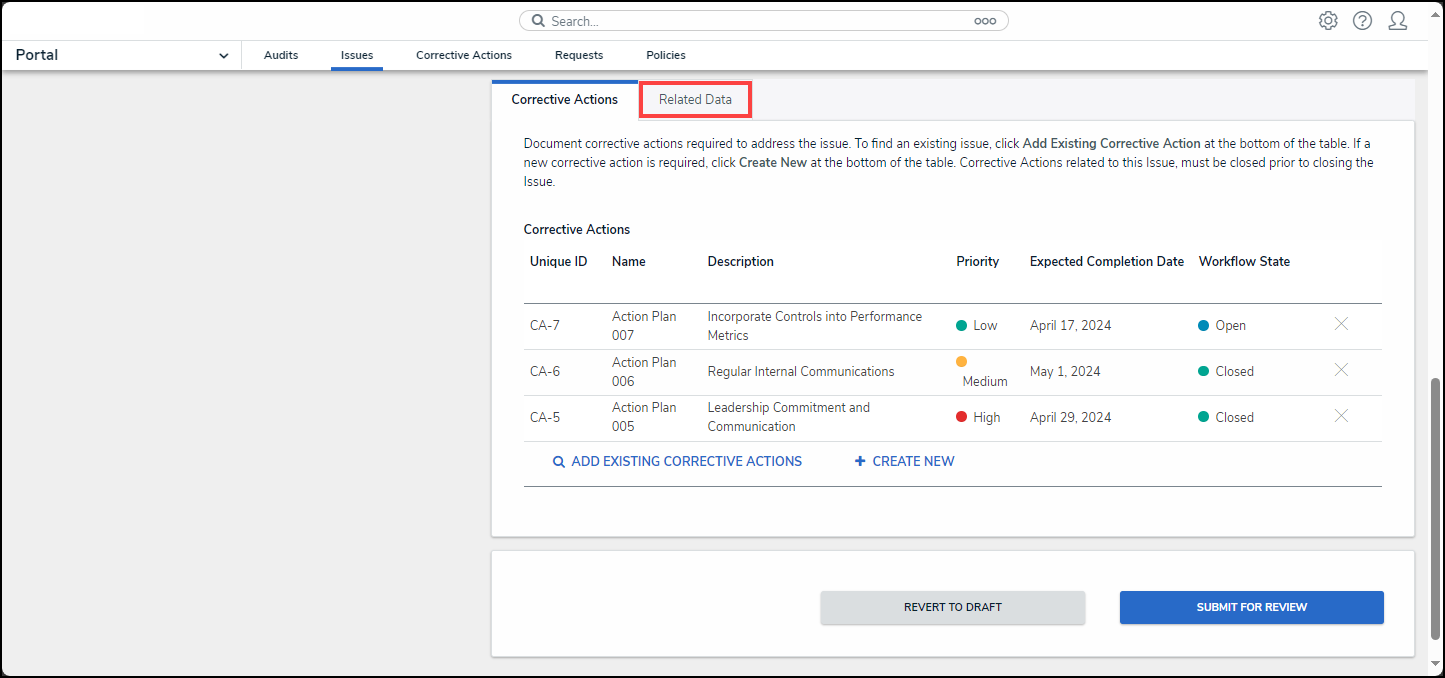Remove corrective action CA-5
1445x678 pixels.
click(1341, 416)
